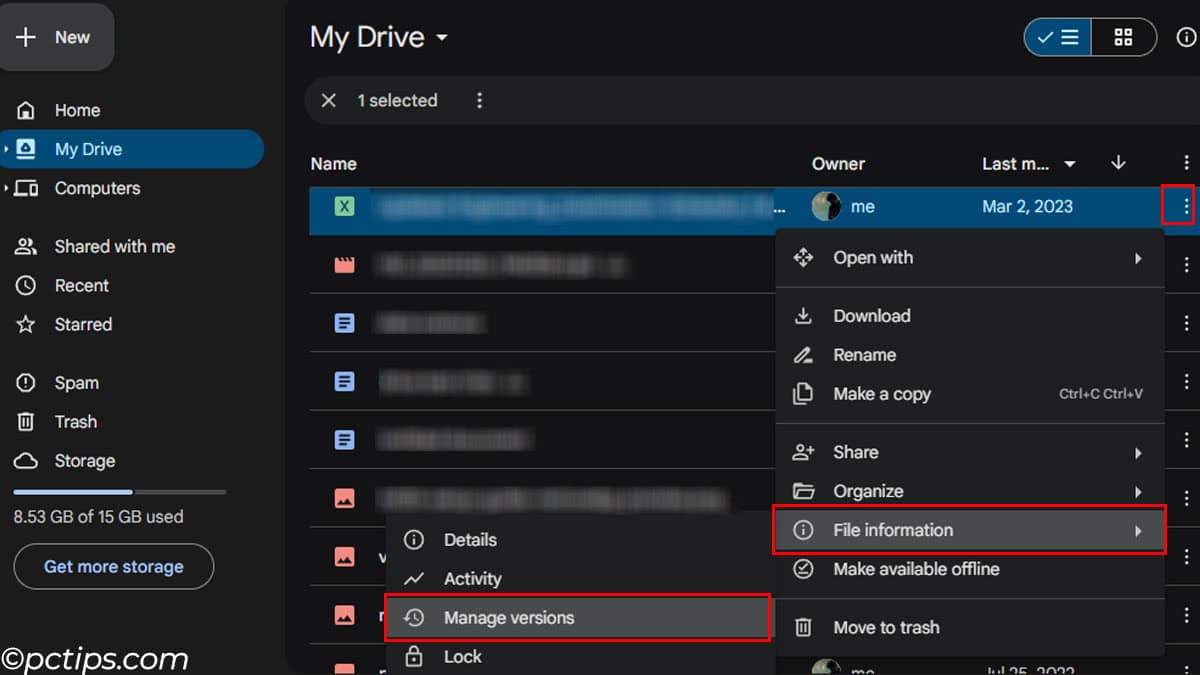Click the owner avatar for me
1200x675 pixels.
pos(826,207)
